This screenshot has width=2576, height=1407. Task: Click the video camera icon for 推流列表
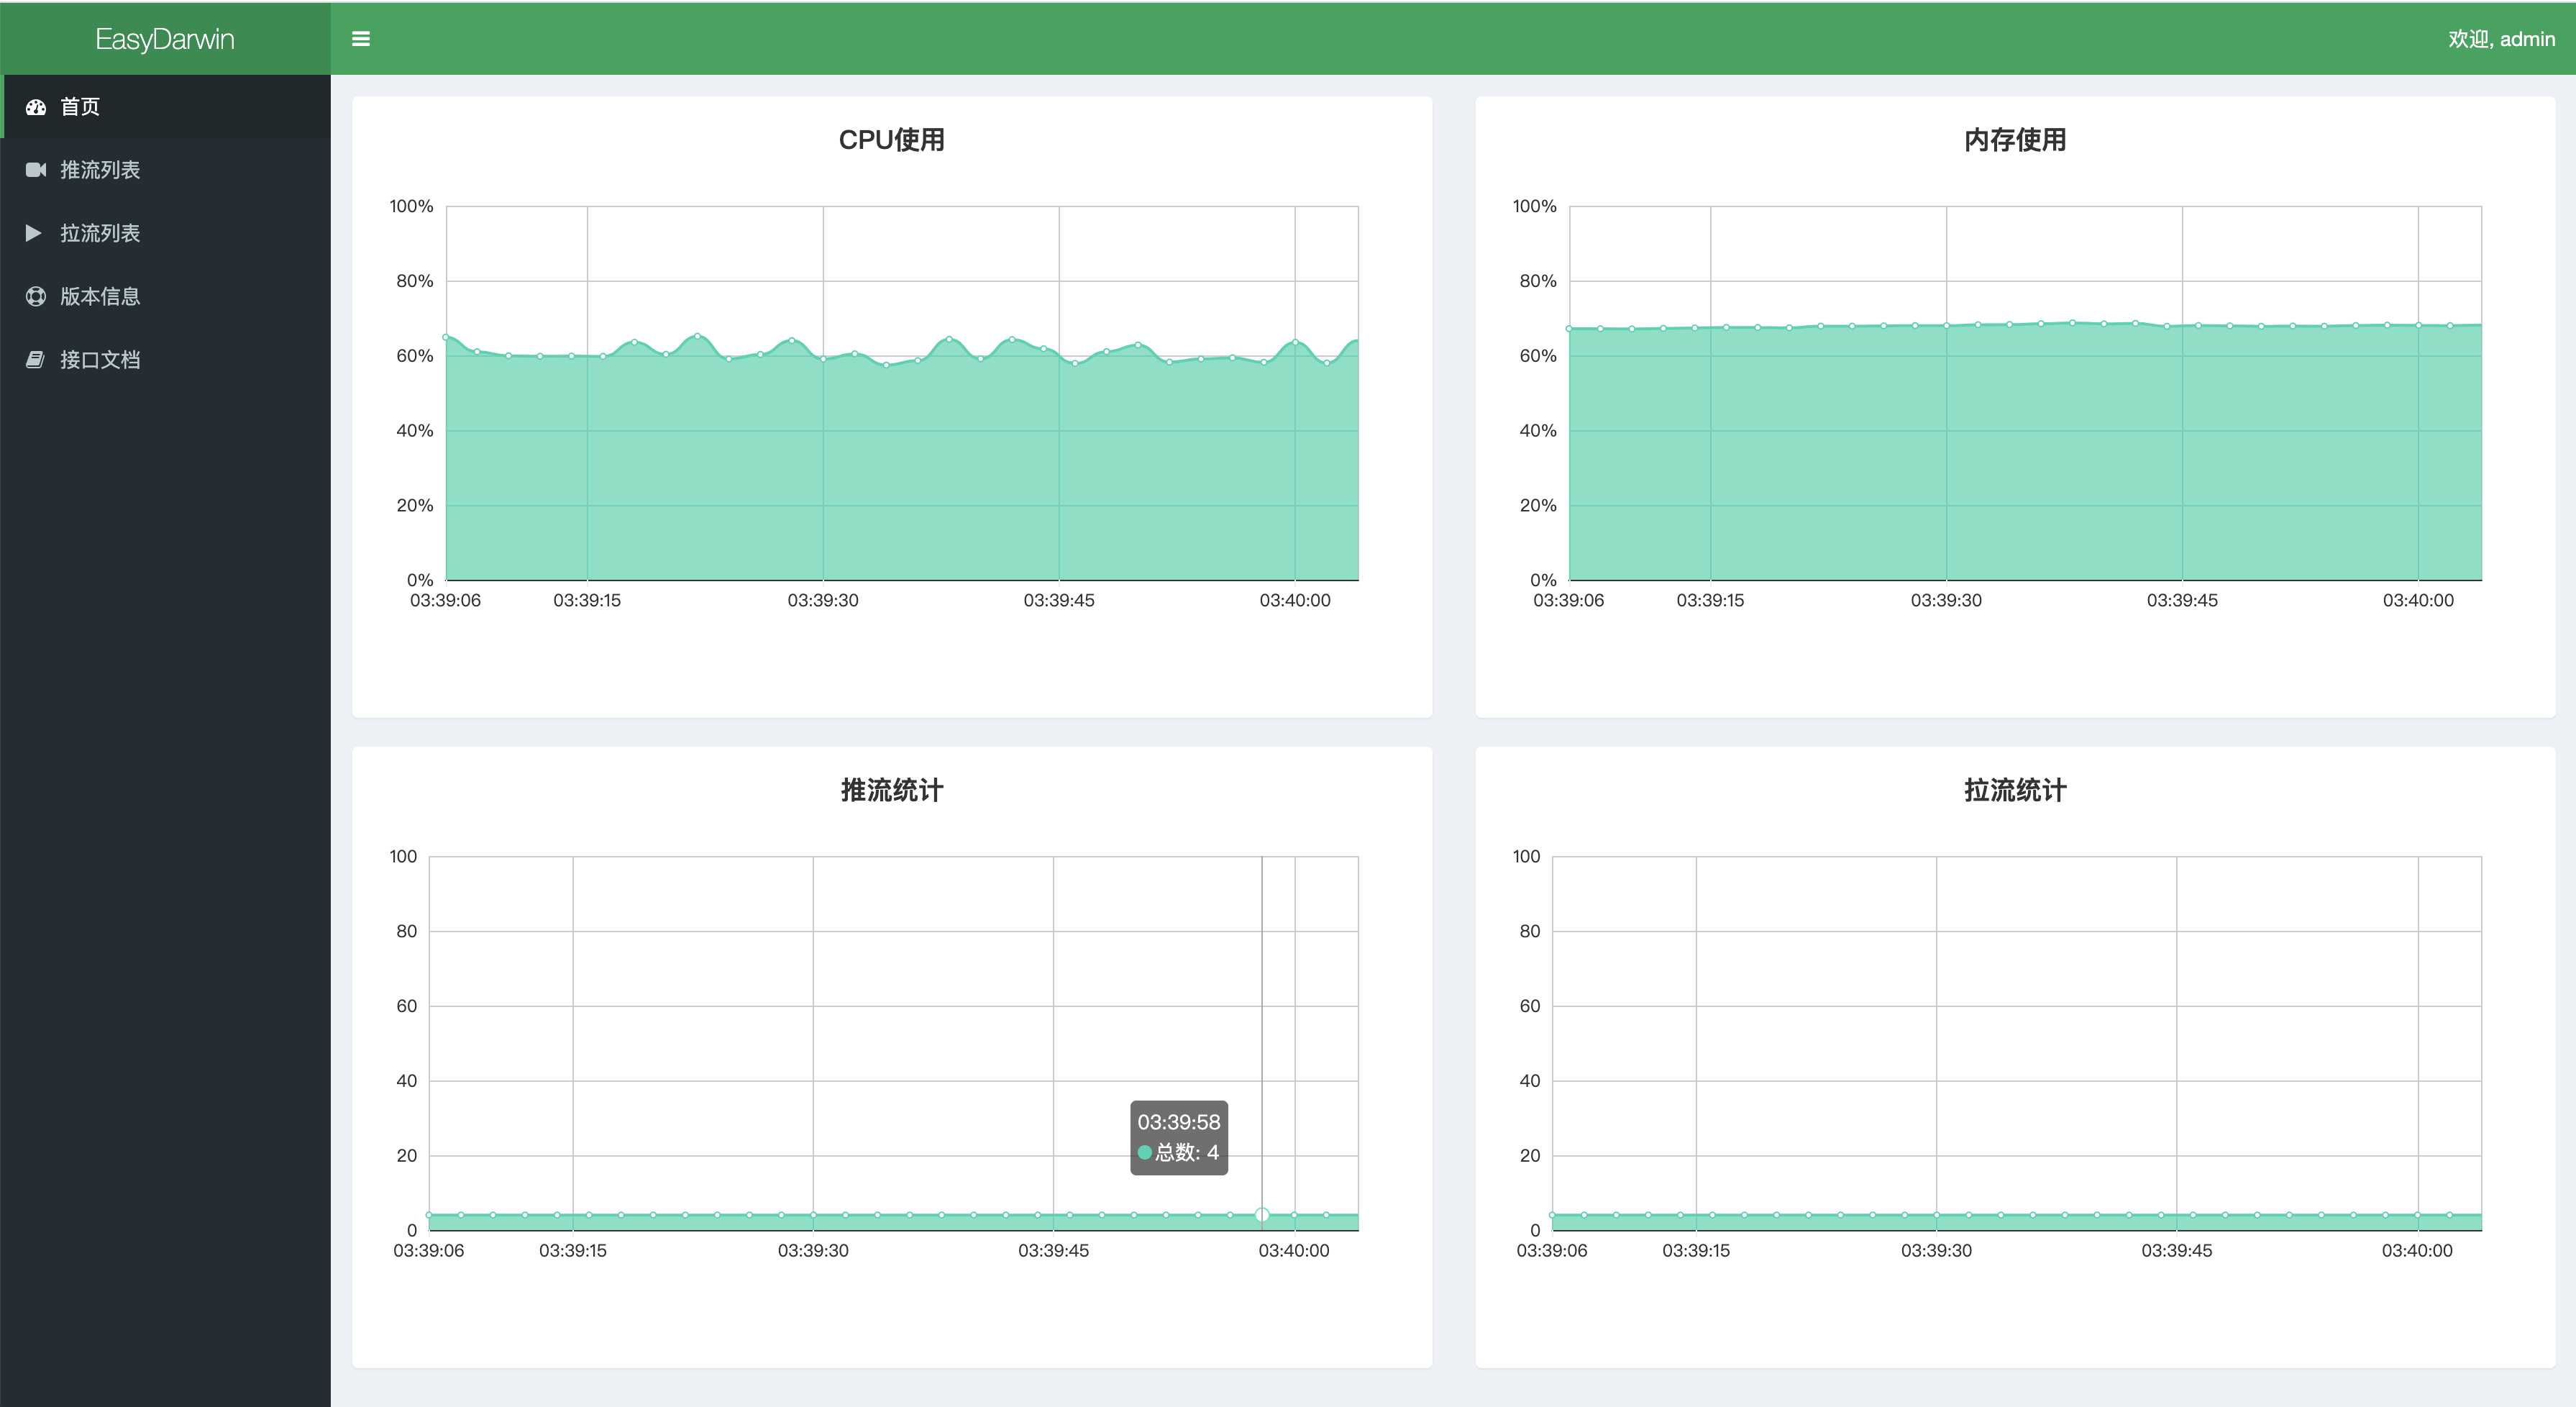36,170
